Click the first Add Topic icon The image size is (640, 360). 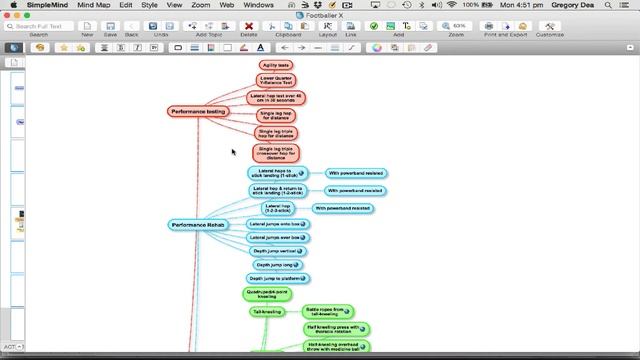coord(192,26)
